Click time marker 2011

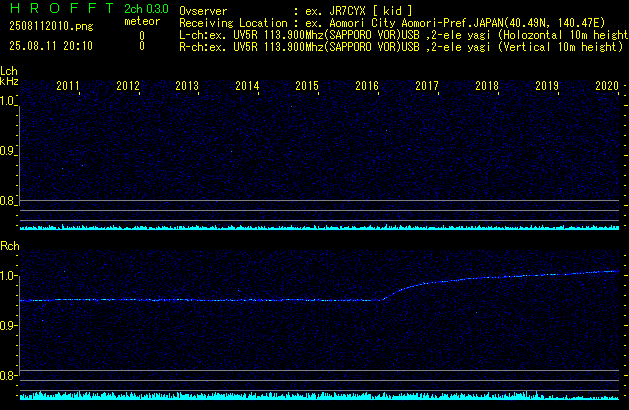point(68,86)
